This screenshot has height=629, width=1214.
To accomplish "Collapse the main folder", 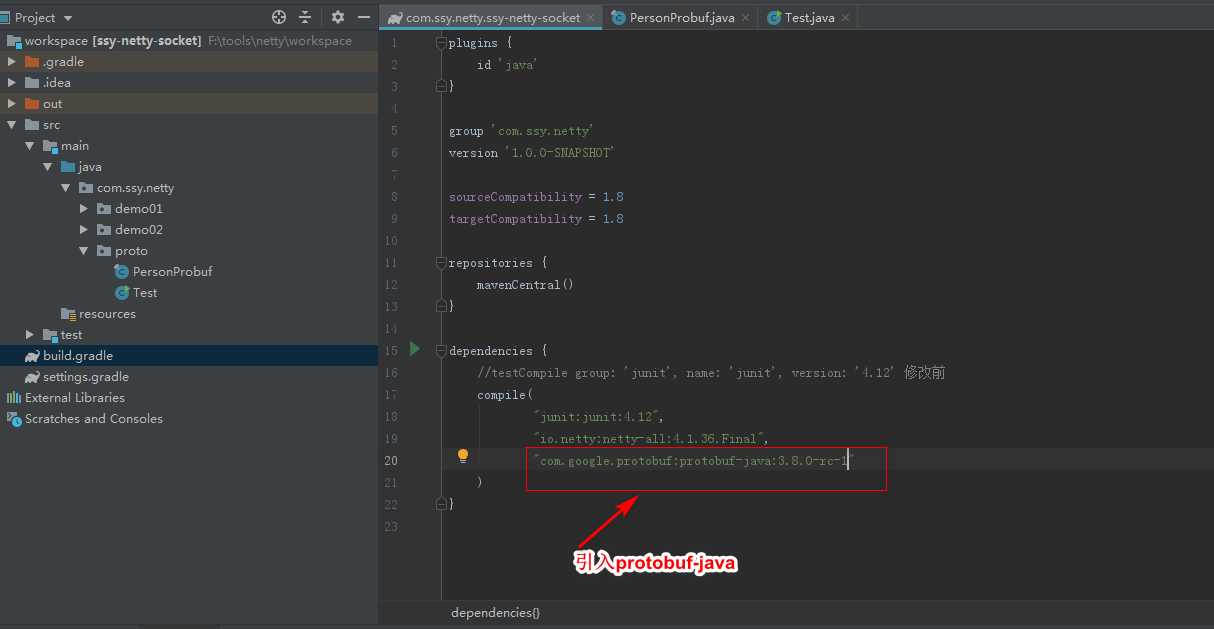I will [x=30, y=146].
